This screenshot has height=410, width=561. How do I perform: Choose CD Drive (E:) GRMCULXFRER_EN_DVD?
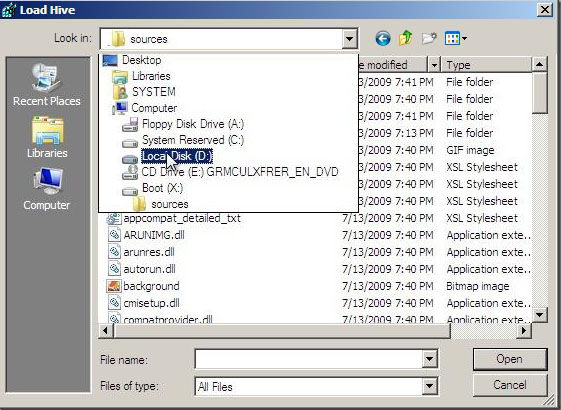point(240,172)
